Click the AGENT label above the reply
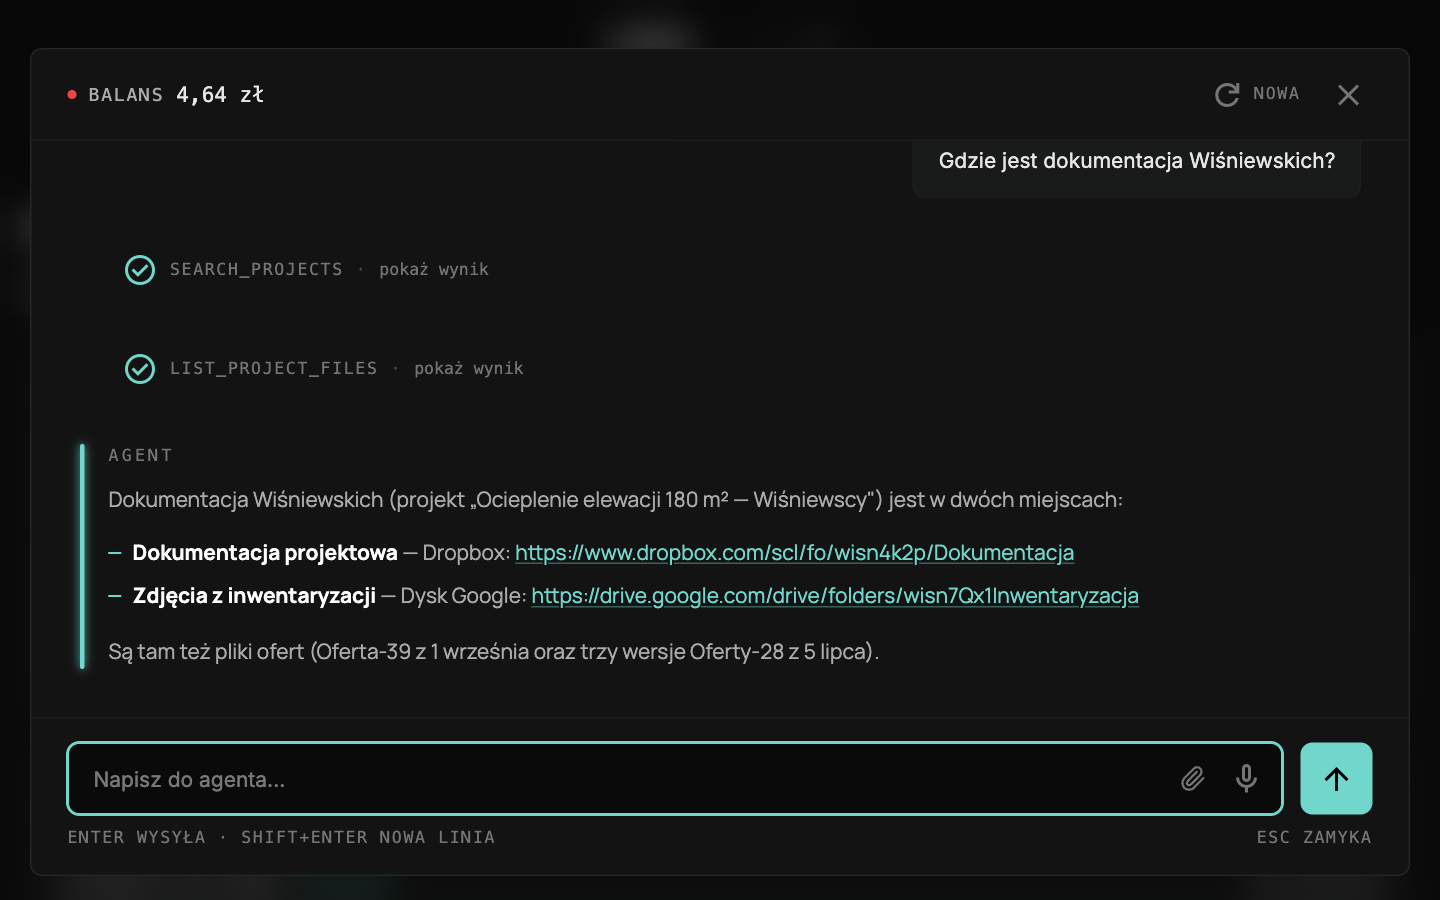Image resolution: width=1440 pixels, height=900 pixels. pyautogui.click(x=141, y=455)
